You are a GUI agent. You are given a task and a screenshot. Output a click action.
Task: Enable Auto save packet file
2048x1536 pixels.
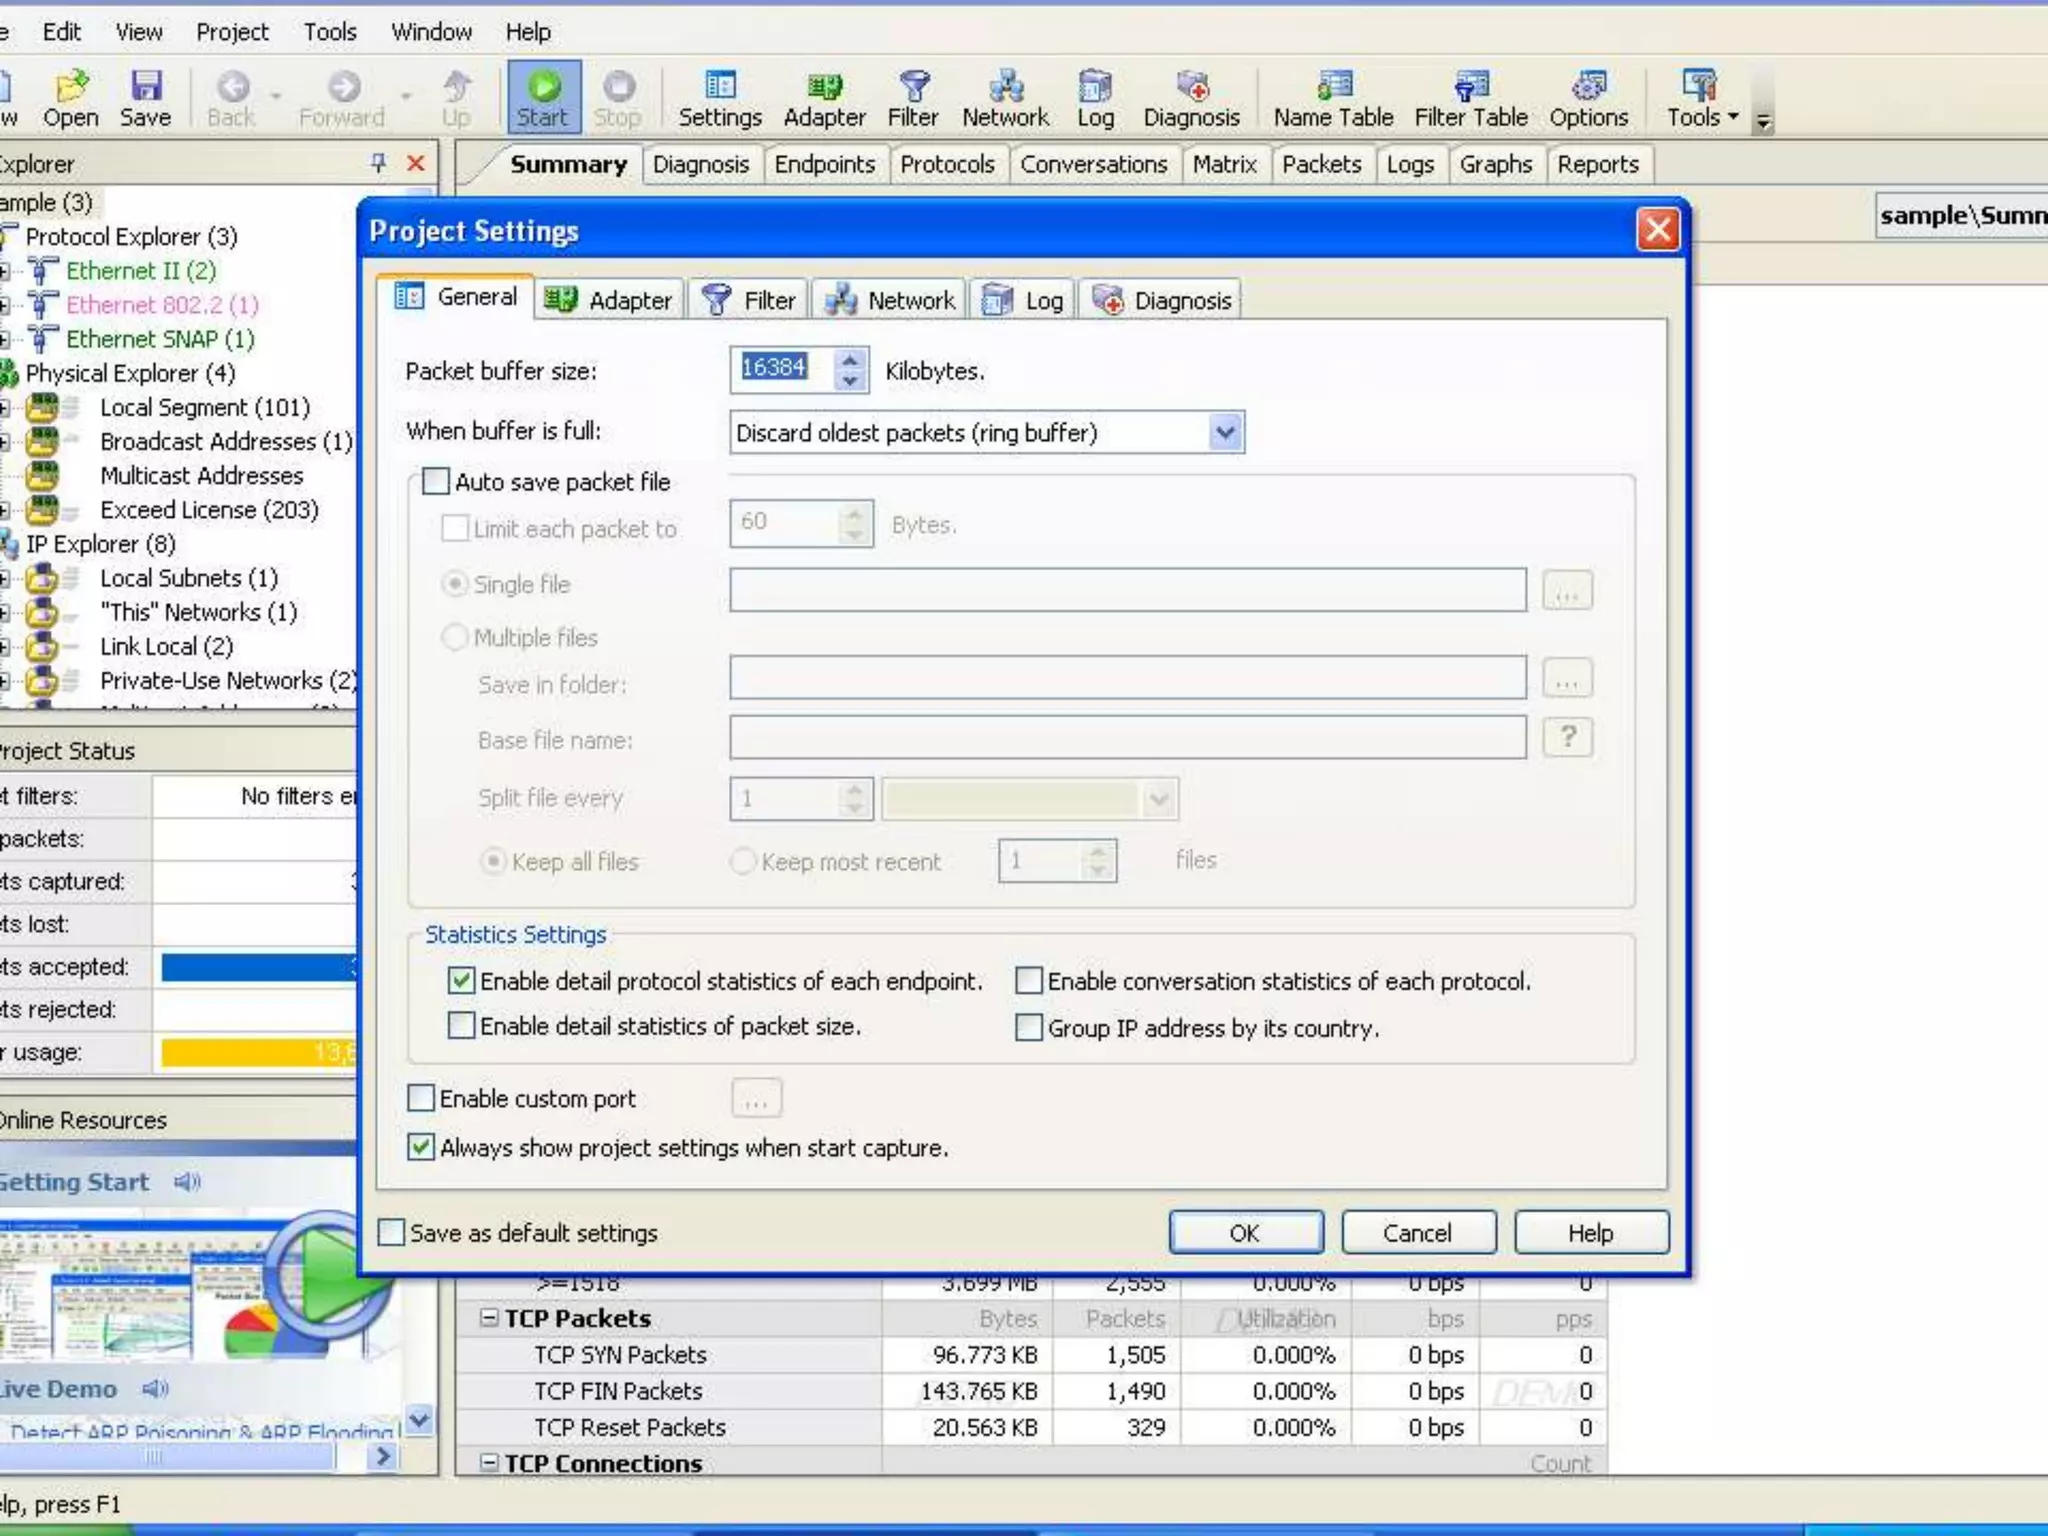tap(437, 482)
